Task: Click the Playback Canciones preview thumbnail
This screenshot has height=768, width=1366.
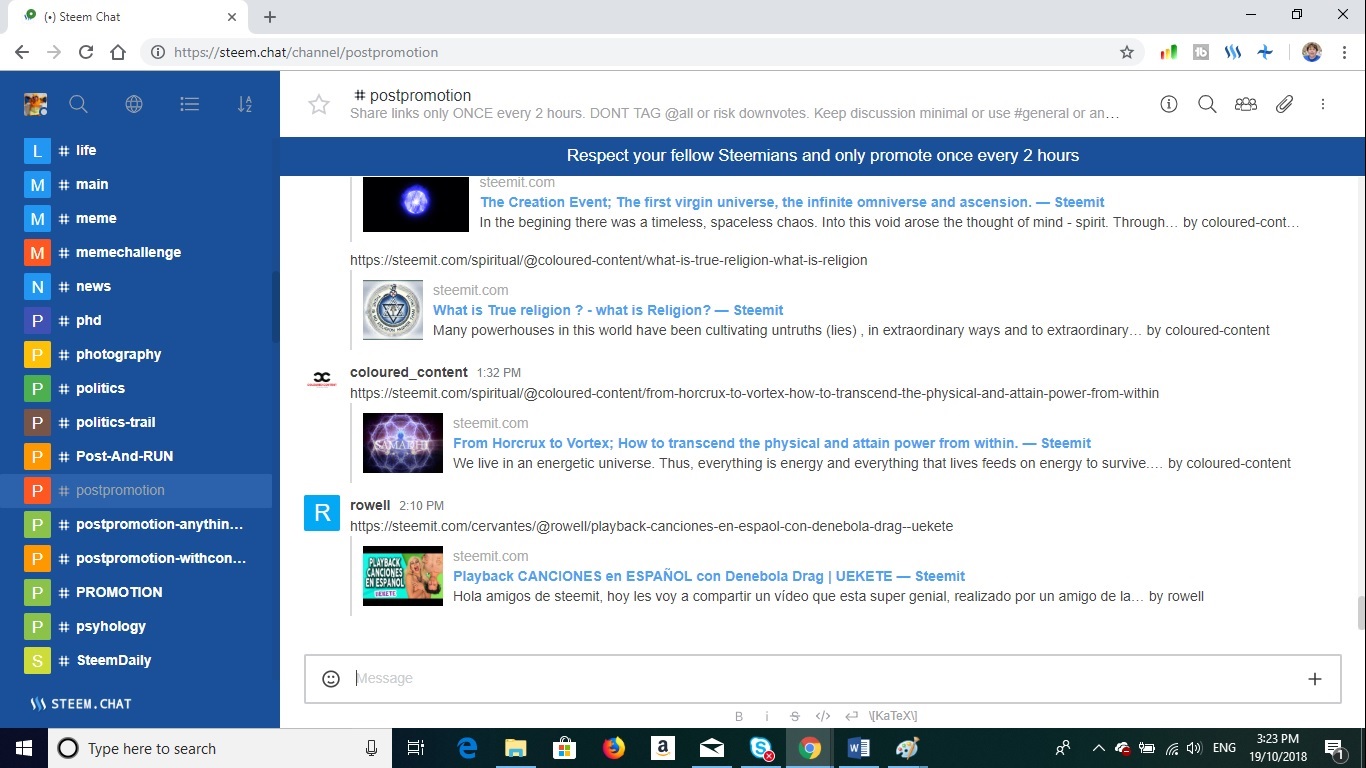Action: (x=403, y=576)
